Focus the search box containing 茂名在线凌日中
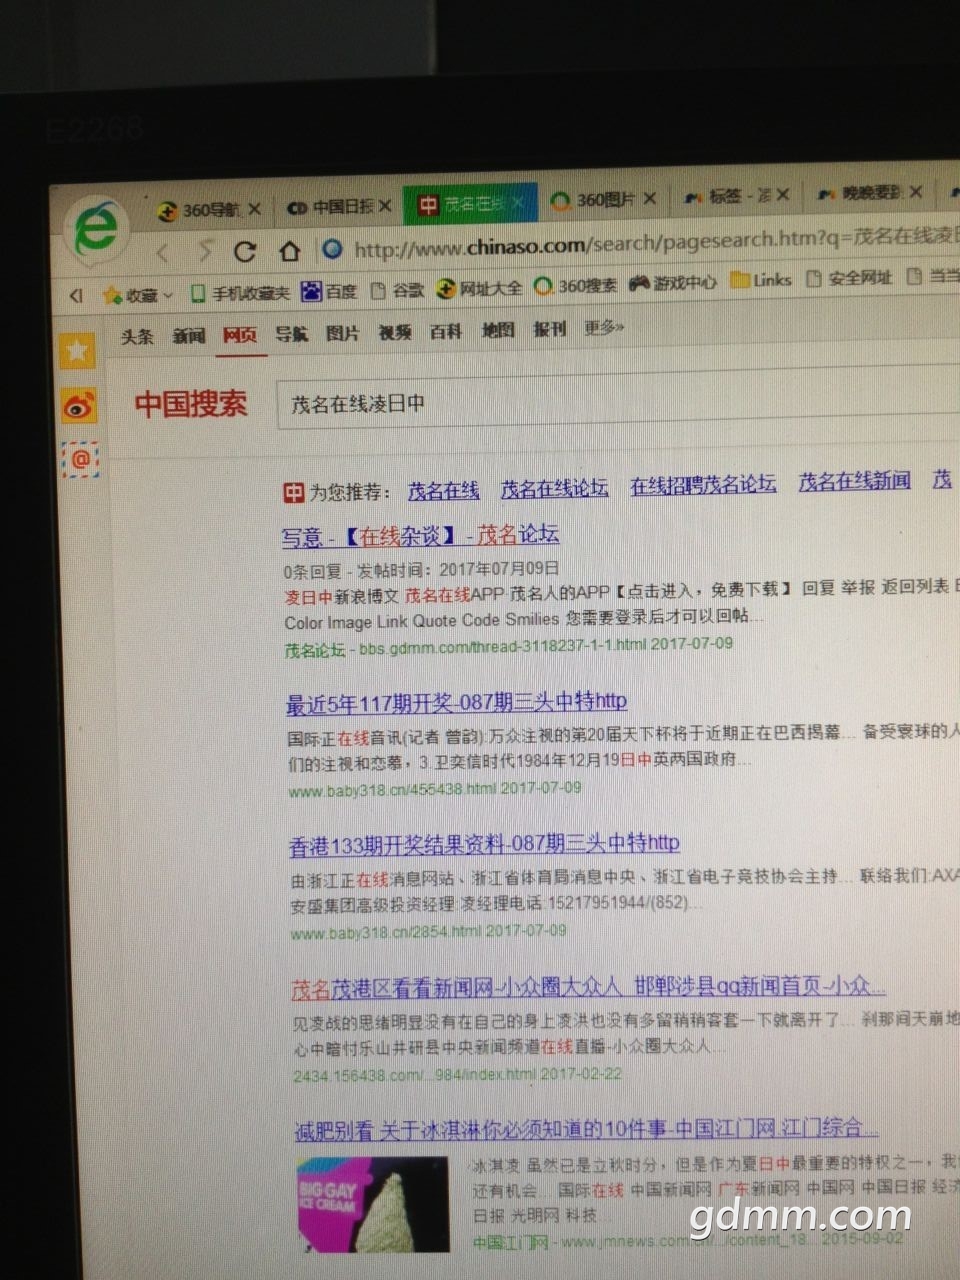The width and height of the screenshot is (960, 1280). pyautogui.click(x=618, y=400)
